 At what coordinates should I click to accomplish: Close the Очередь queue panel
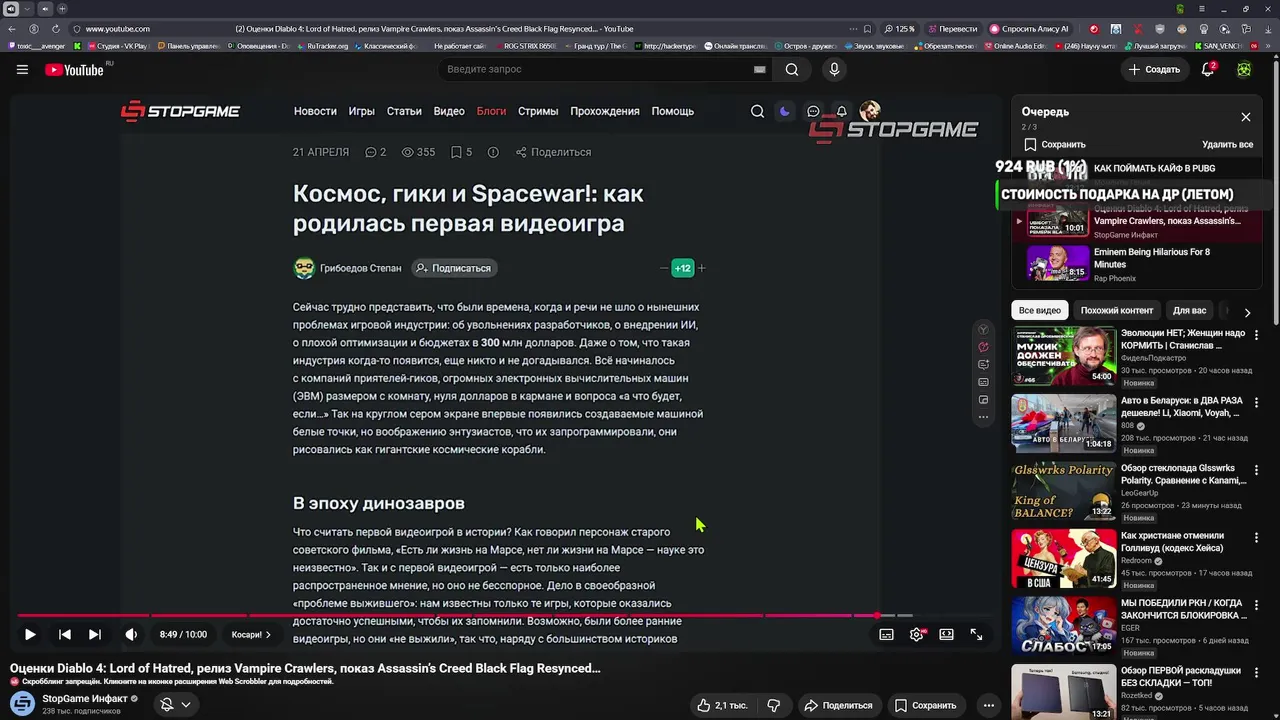click(x=1246, y=117)
